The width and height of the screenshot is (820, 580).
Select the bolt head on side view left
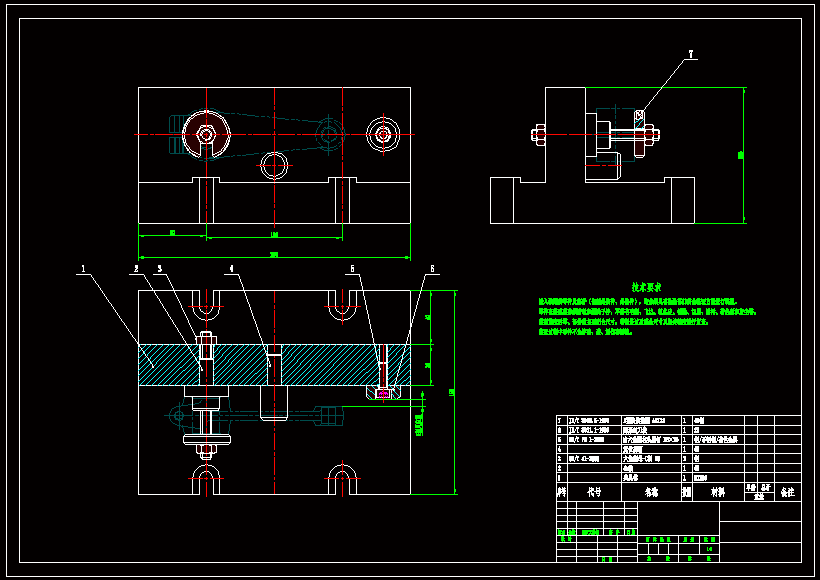pyautogui.click(x=538, y=133)
